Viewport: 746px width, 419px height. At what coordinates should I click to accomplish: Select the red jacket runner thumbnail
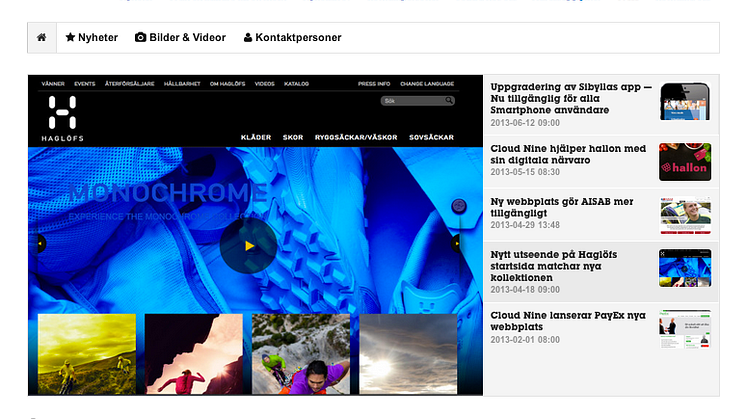pyautogui.click(x=194, y=354)
